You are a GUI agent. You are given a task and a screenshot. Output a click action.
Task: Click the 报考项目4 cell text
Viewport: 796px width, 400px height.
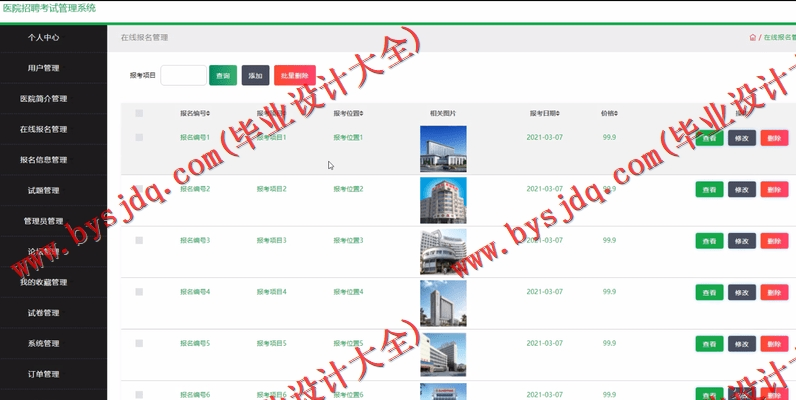[x=272, y=292]
